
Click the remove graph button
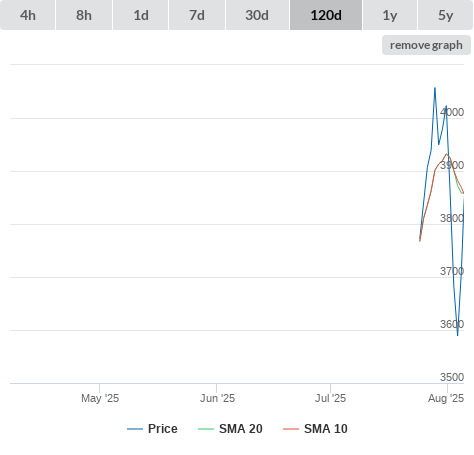[x=426, y=45]
